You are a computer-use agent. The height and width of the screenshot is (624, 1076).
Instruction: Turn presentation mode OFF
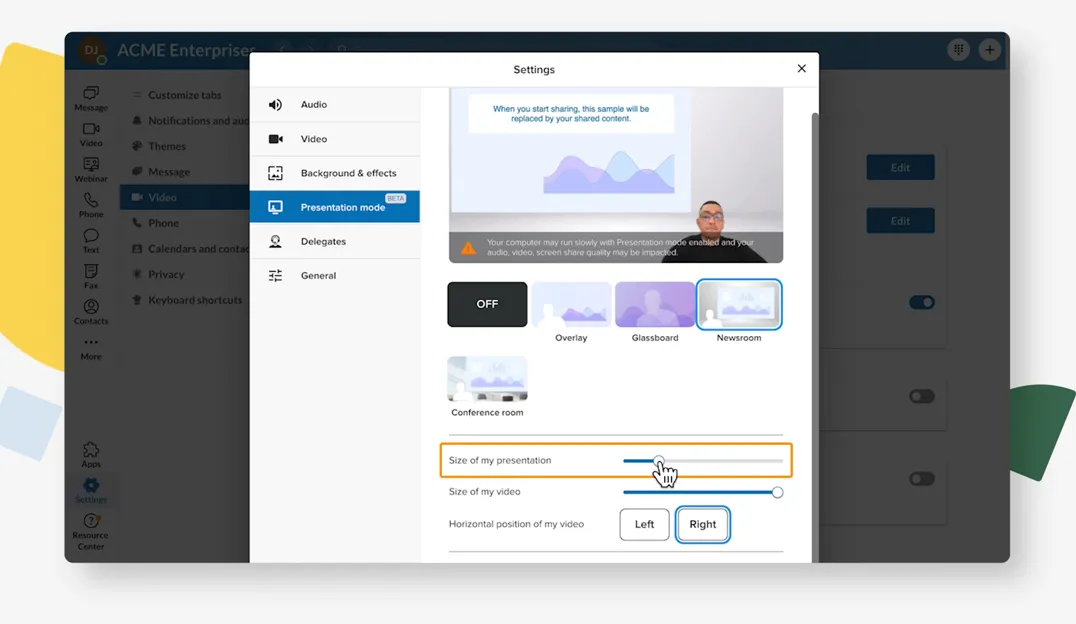(x=487, y=304)
